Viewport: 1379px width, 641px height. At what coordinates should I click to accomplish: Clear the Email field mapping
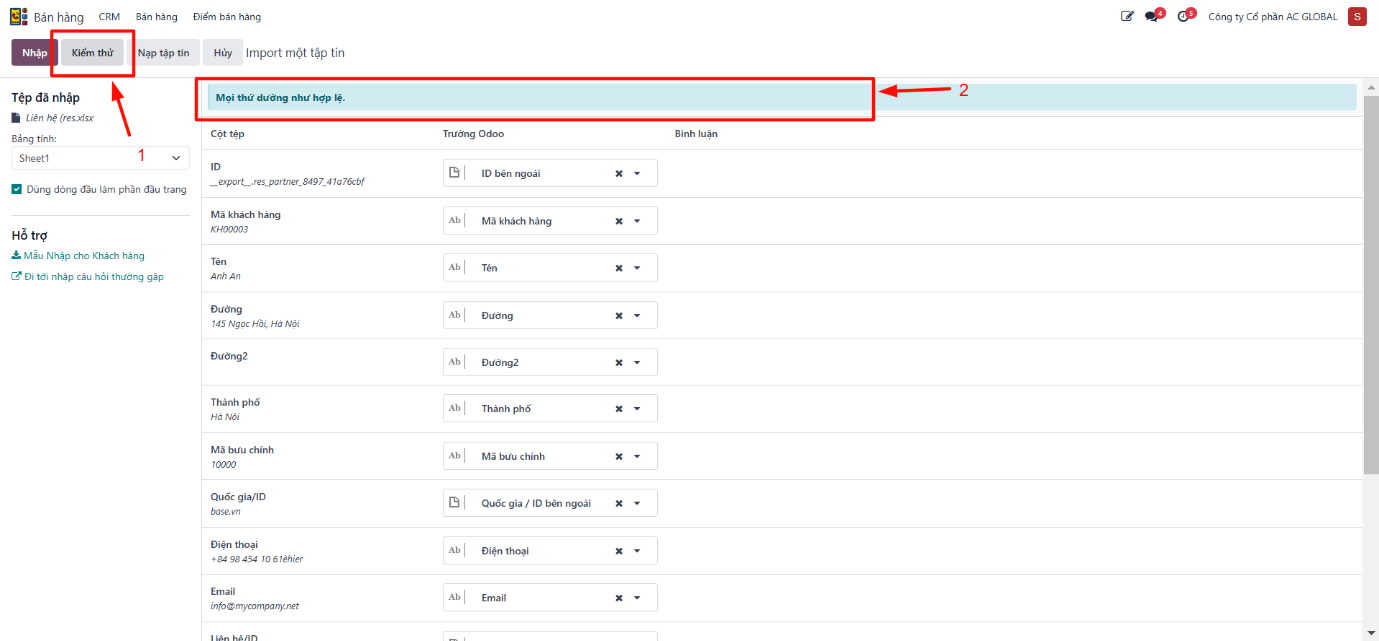coord(619,598)
